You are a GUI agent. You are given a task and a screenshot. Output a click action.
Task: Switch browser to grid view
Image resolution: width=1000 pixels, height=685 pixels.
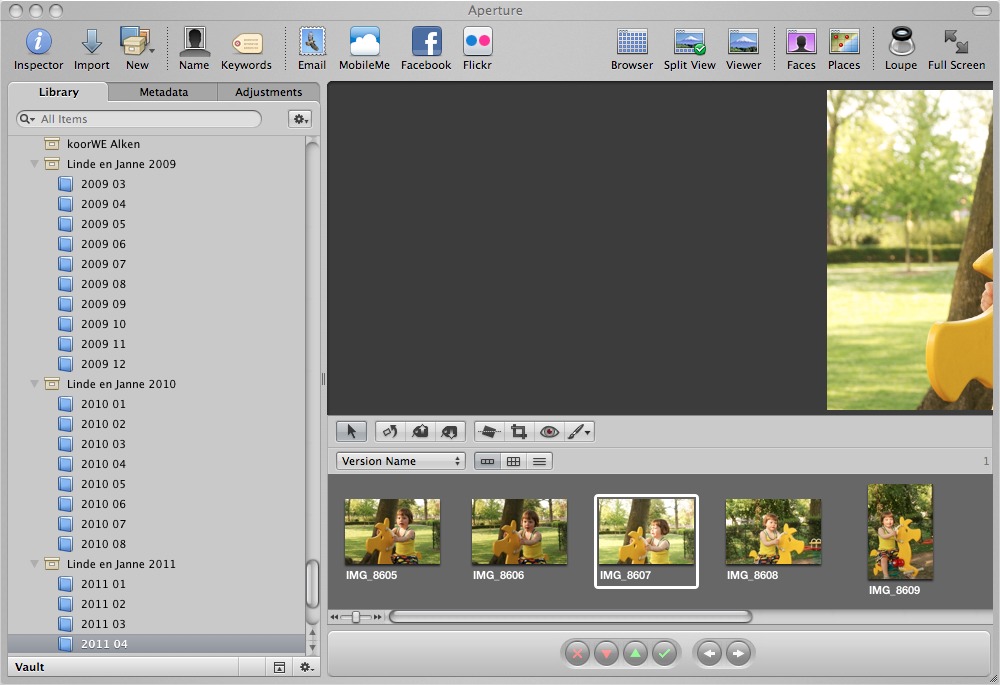tap(513, 461)
